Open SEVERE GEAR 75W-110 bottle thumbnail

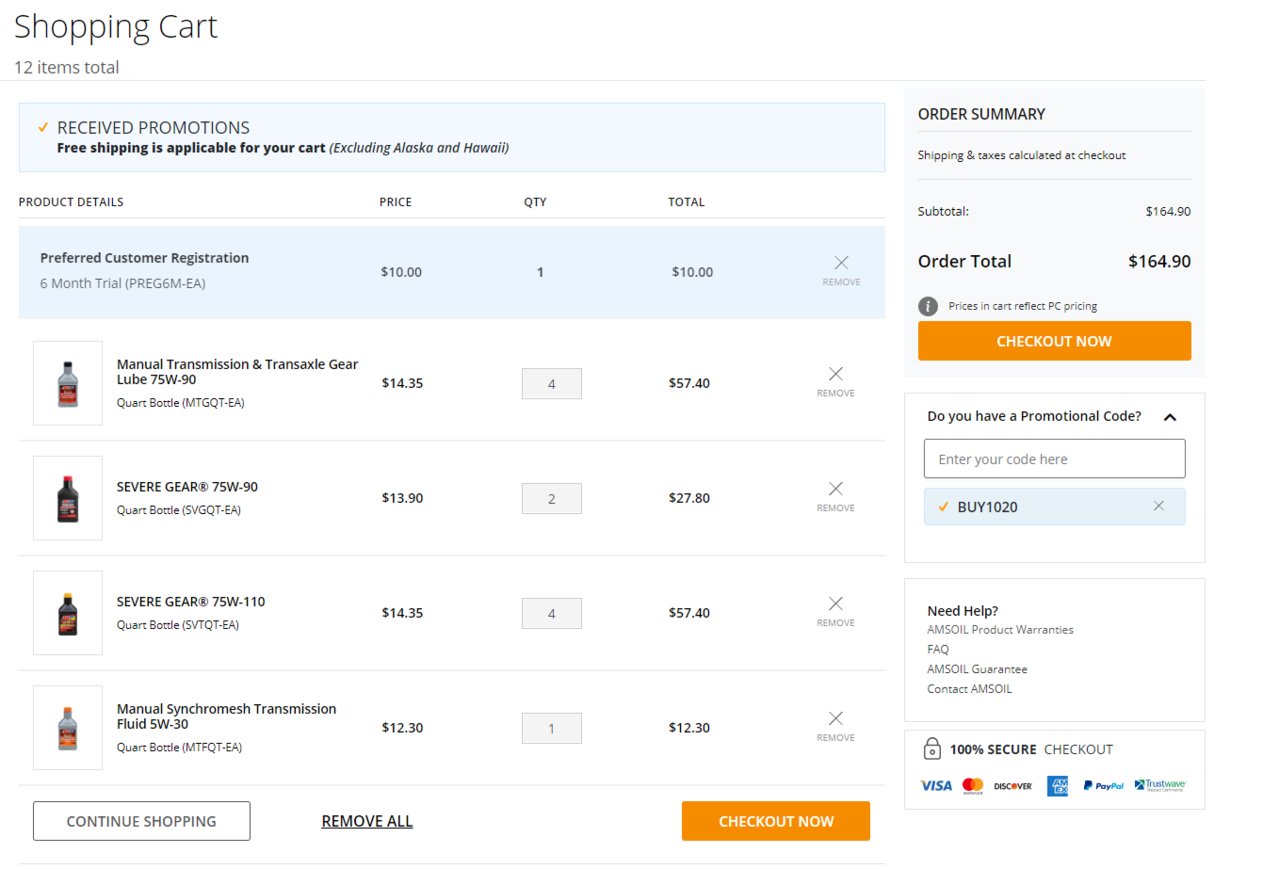tap(68, 613)
